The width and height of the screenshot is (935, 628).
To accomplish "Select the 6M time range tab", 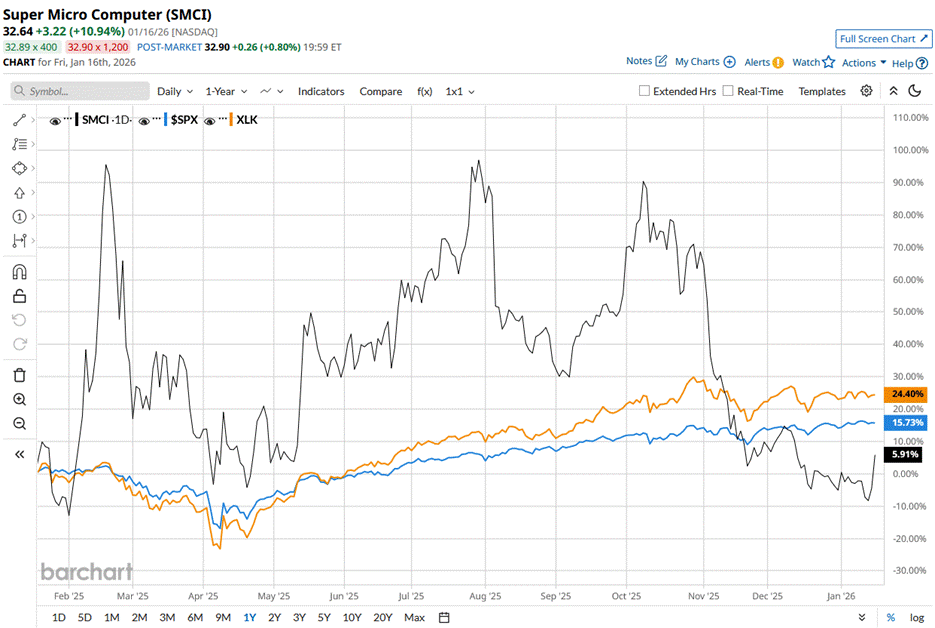I will coord(195,617).
